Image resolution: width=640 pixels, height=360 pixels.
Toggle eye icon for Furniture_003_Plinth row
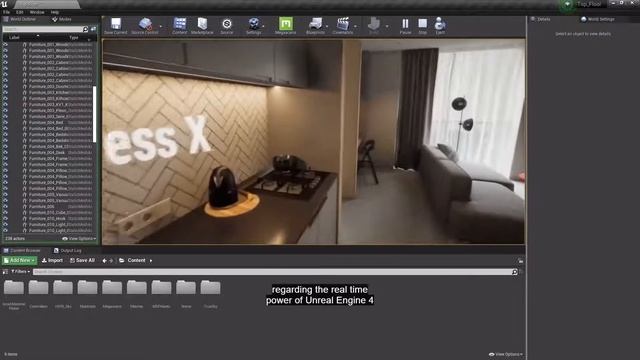click(x=5, y=111)
